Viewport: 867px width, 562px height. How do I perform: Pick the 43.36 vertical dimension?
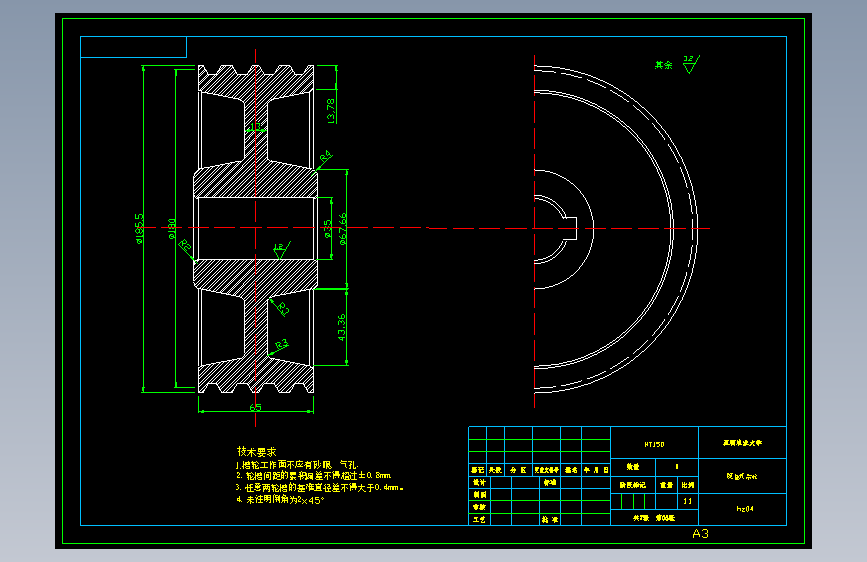tap(342, 327)
